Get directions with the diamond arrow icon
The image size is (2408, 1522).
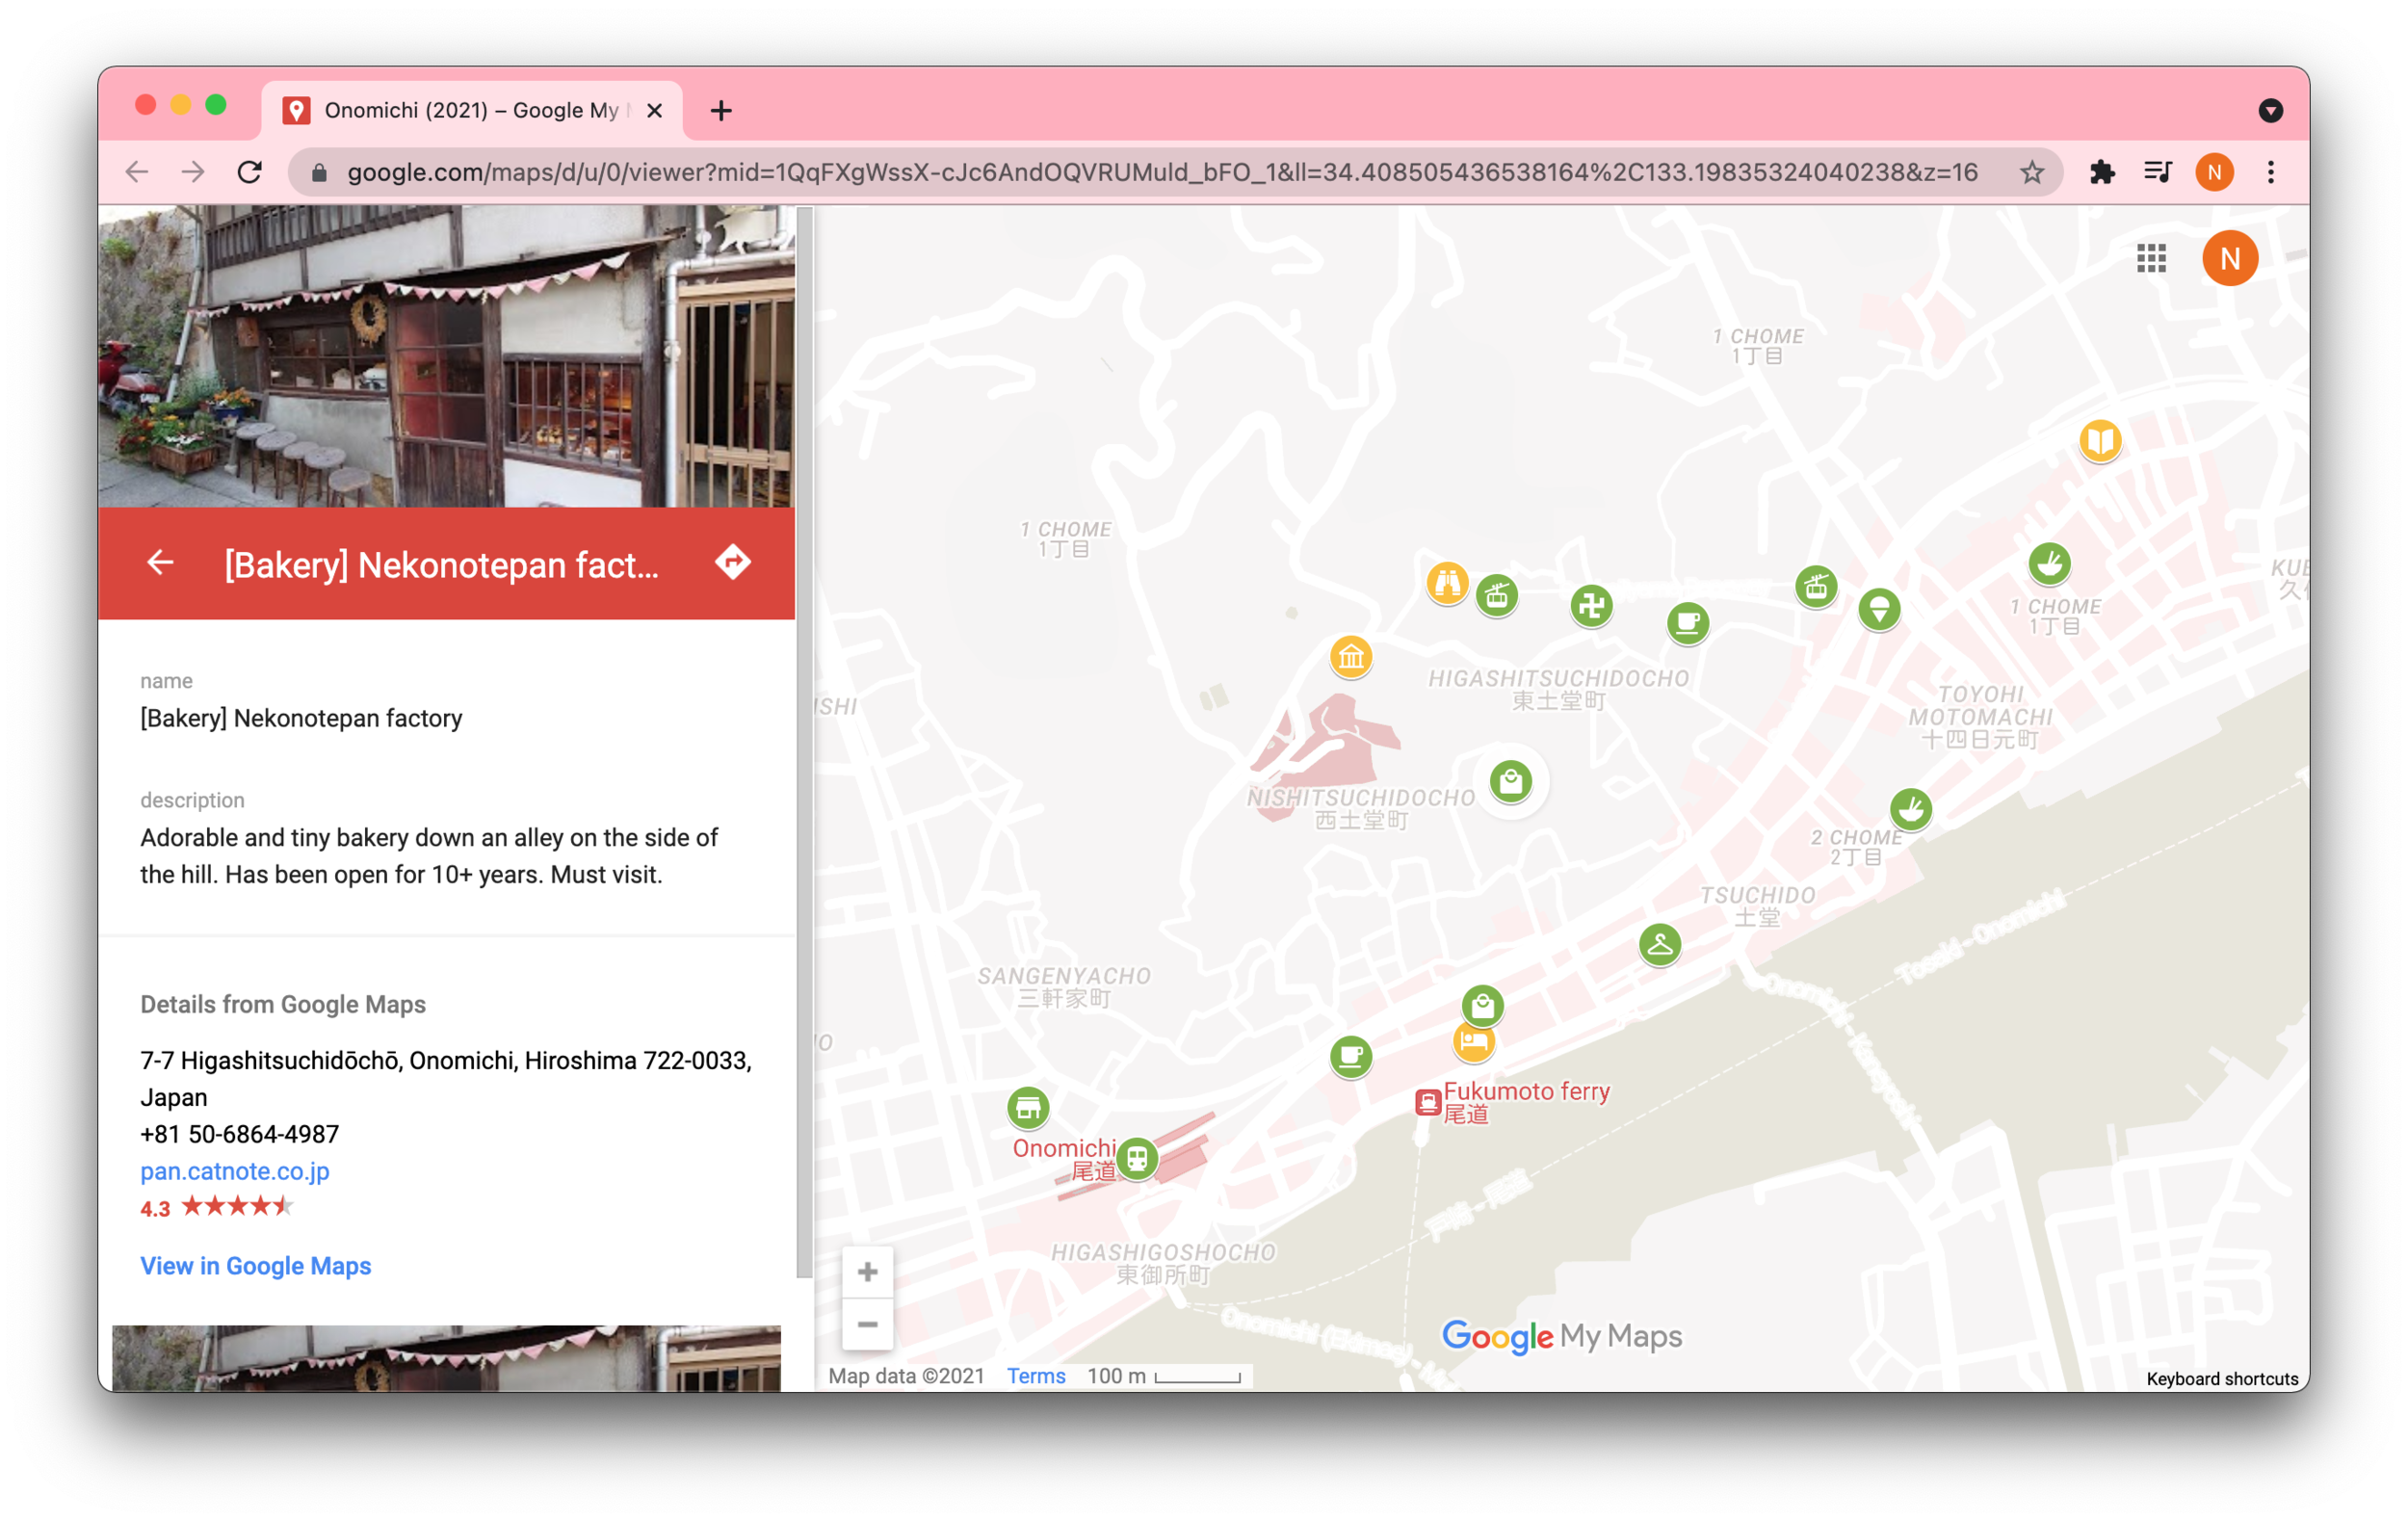point(733,563)
